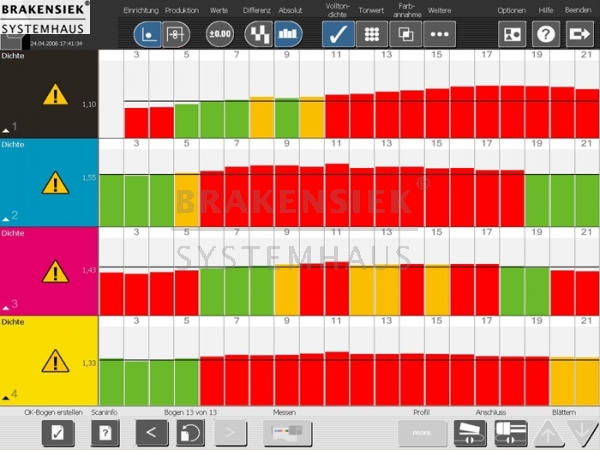Click the date and time 24.04.2006

[x=56, y=44]
